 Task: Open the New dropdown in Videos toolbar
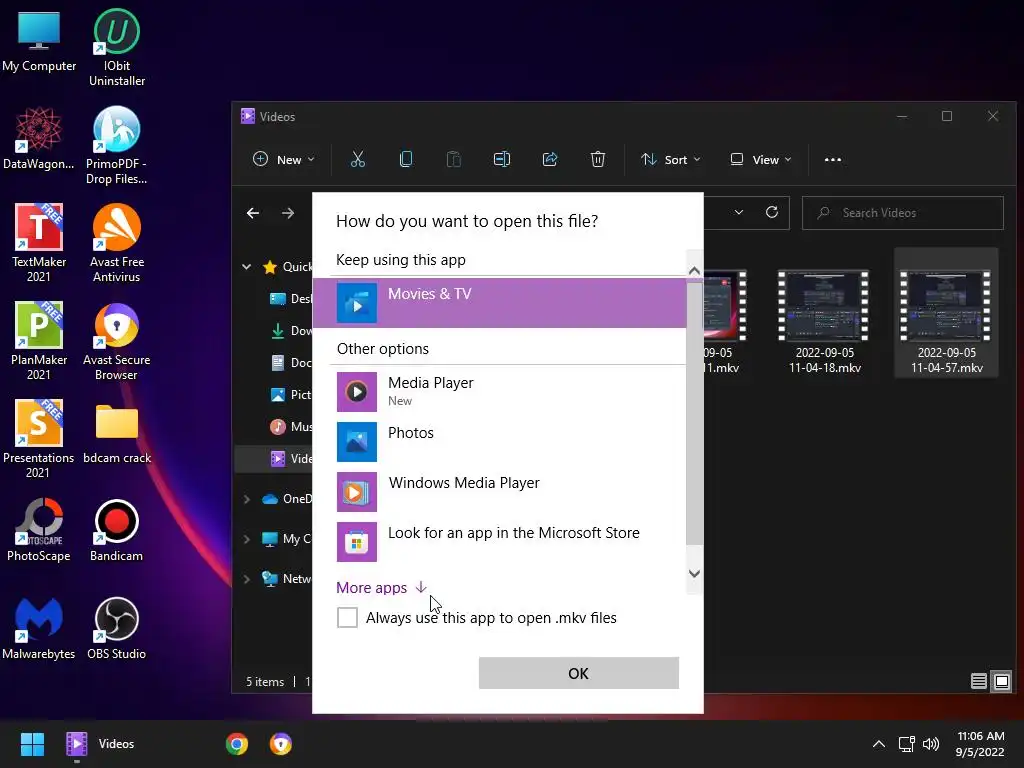283,159
